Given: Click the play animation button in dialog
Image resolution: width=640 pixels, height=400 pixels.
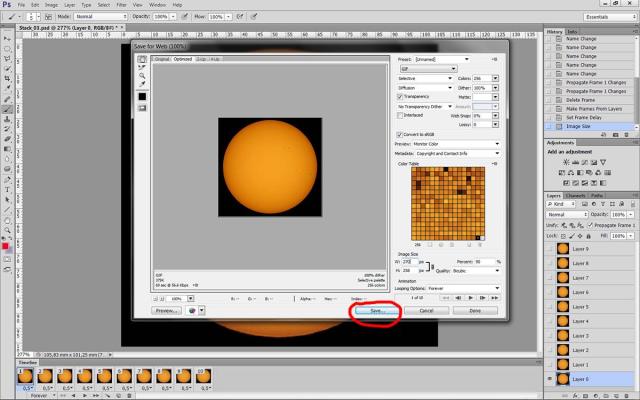Looking at the screenshot, I should [x=471, y=298].
